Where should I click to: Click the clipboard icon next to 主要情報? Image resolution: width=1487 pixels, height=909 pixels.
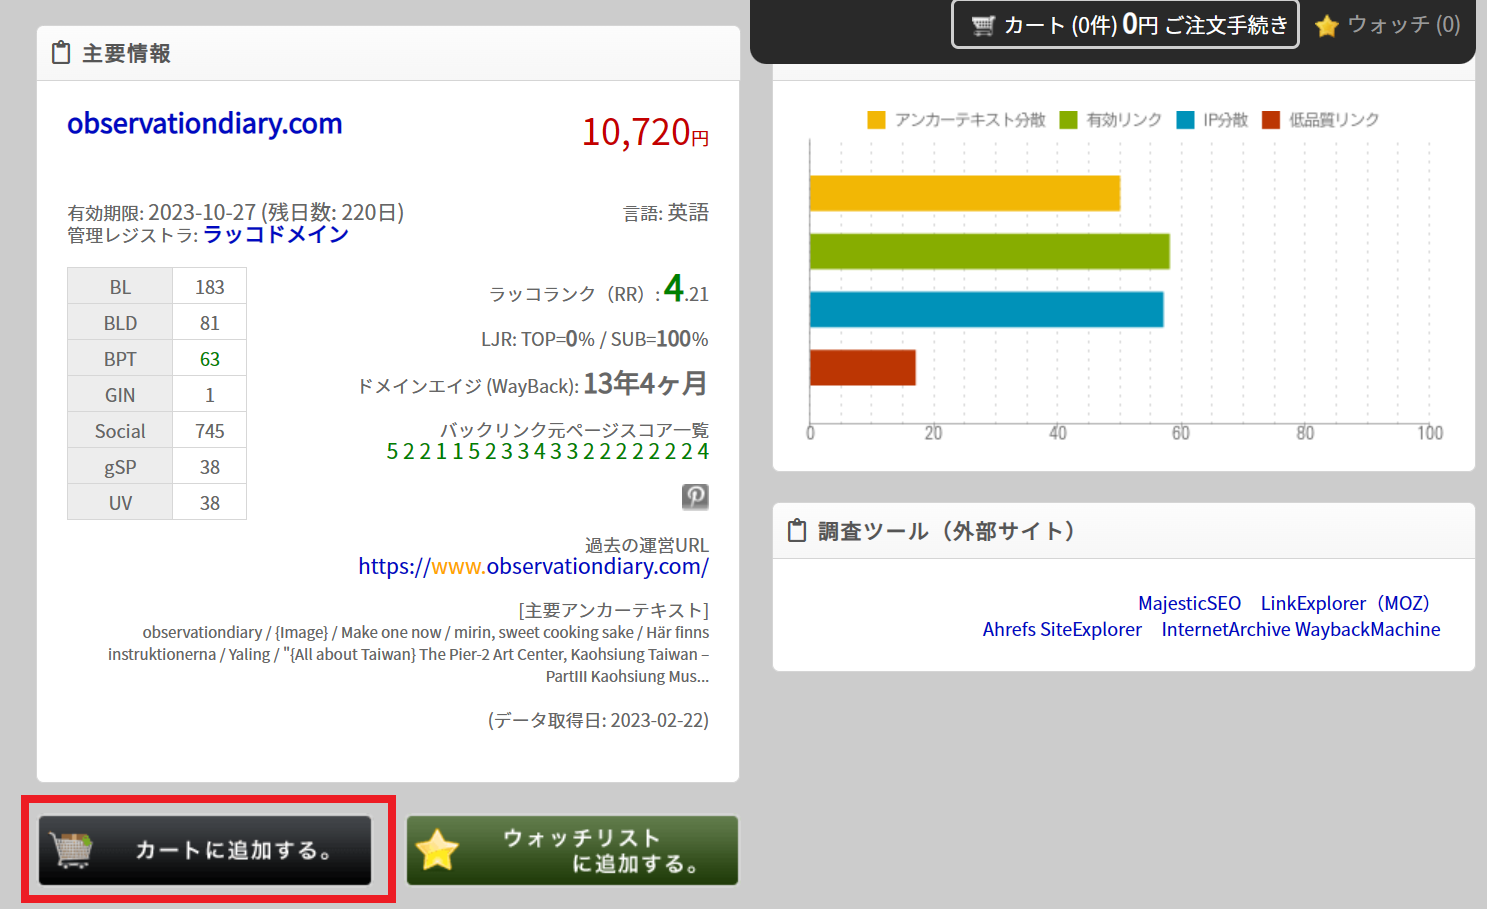[x=61, y=53]
